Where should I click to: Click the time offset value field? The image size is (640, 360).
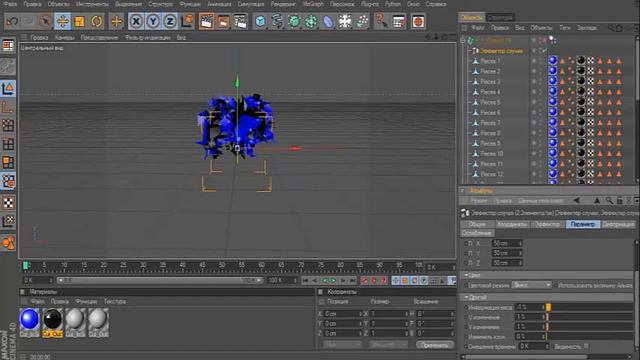(533, 346)
